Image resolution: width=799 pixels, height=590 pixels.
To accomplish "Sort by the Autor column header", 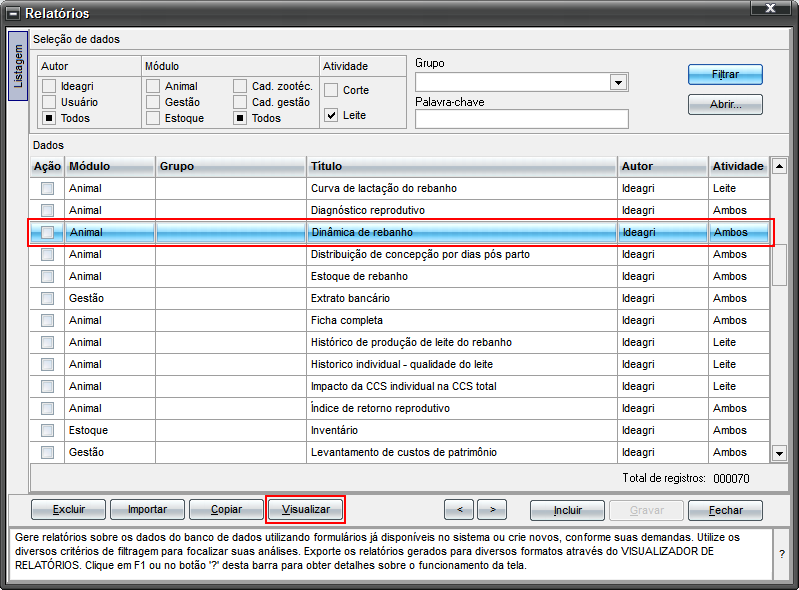I will (x=662, y=166).
